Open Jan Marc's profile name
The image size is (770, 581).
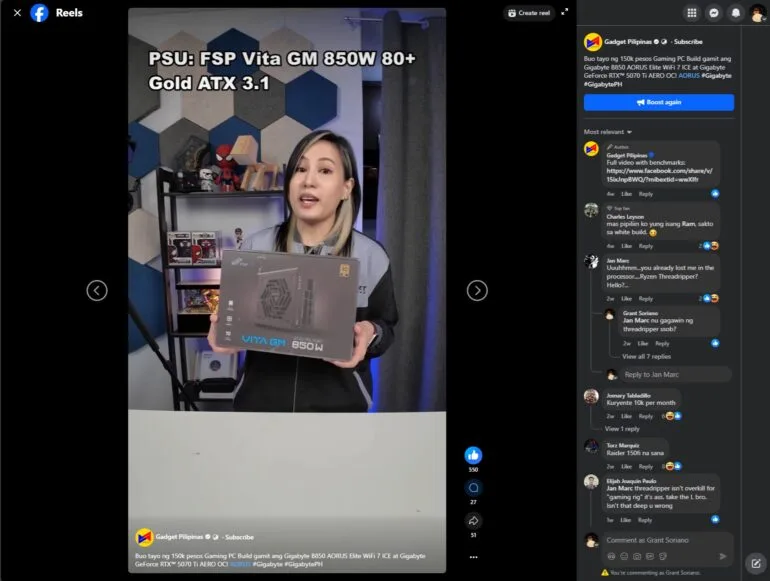pyautogui.click(x=617, y=261)
